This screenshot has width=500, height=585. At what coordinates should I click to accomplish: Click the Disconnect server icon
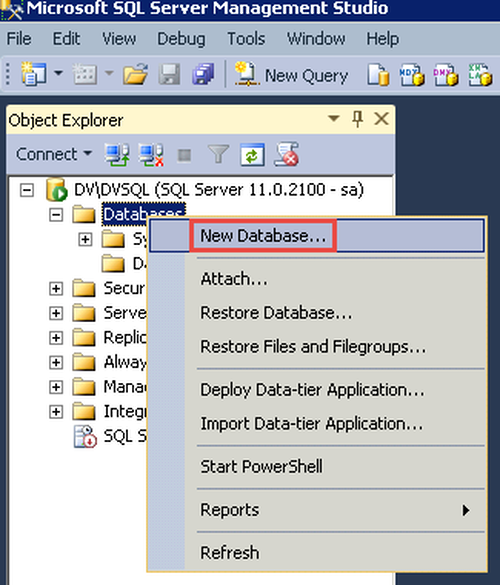[151, 154]
